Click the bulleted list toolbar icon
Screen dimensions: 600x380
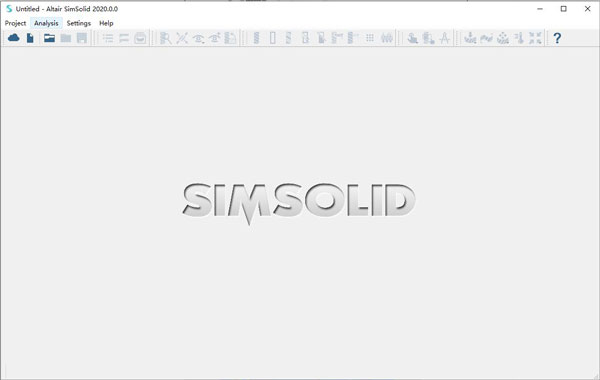(108, 38)
